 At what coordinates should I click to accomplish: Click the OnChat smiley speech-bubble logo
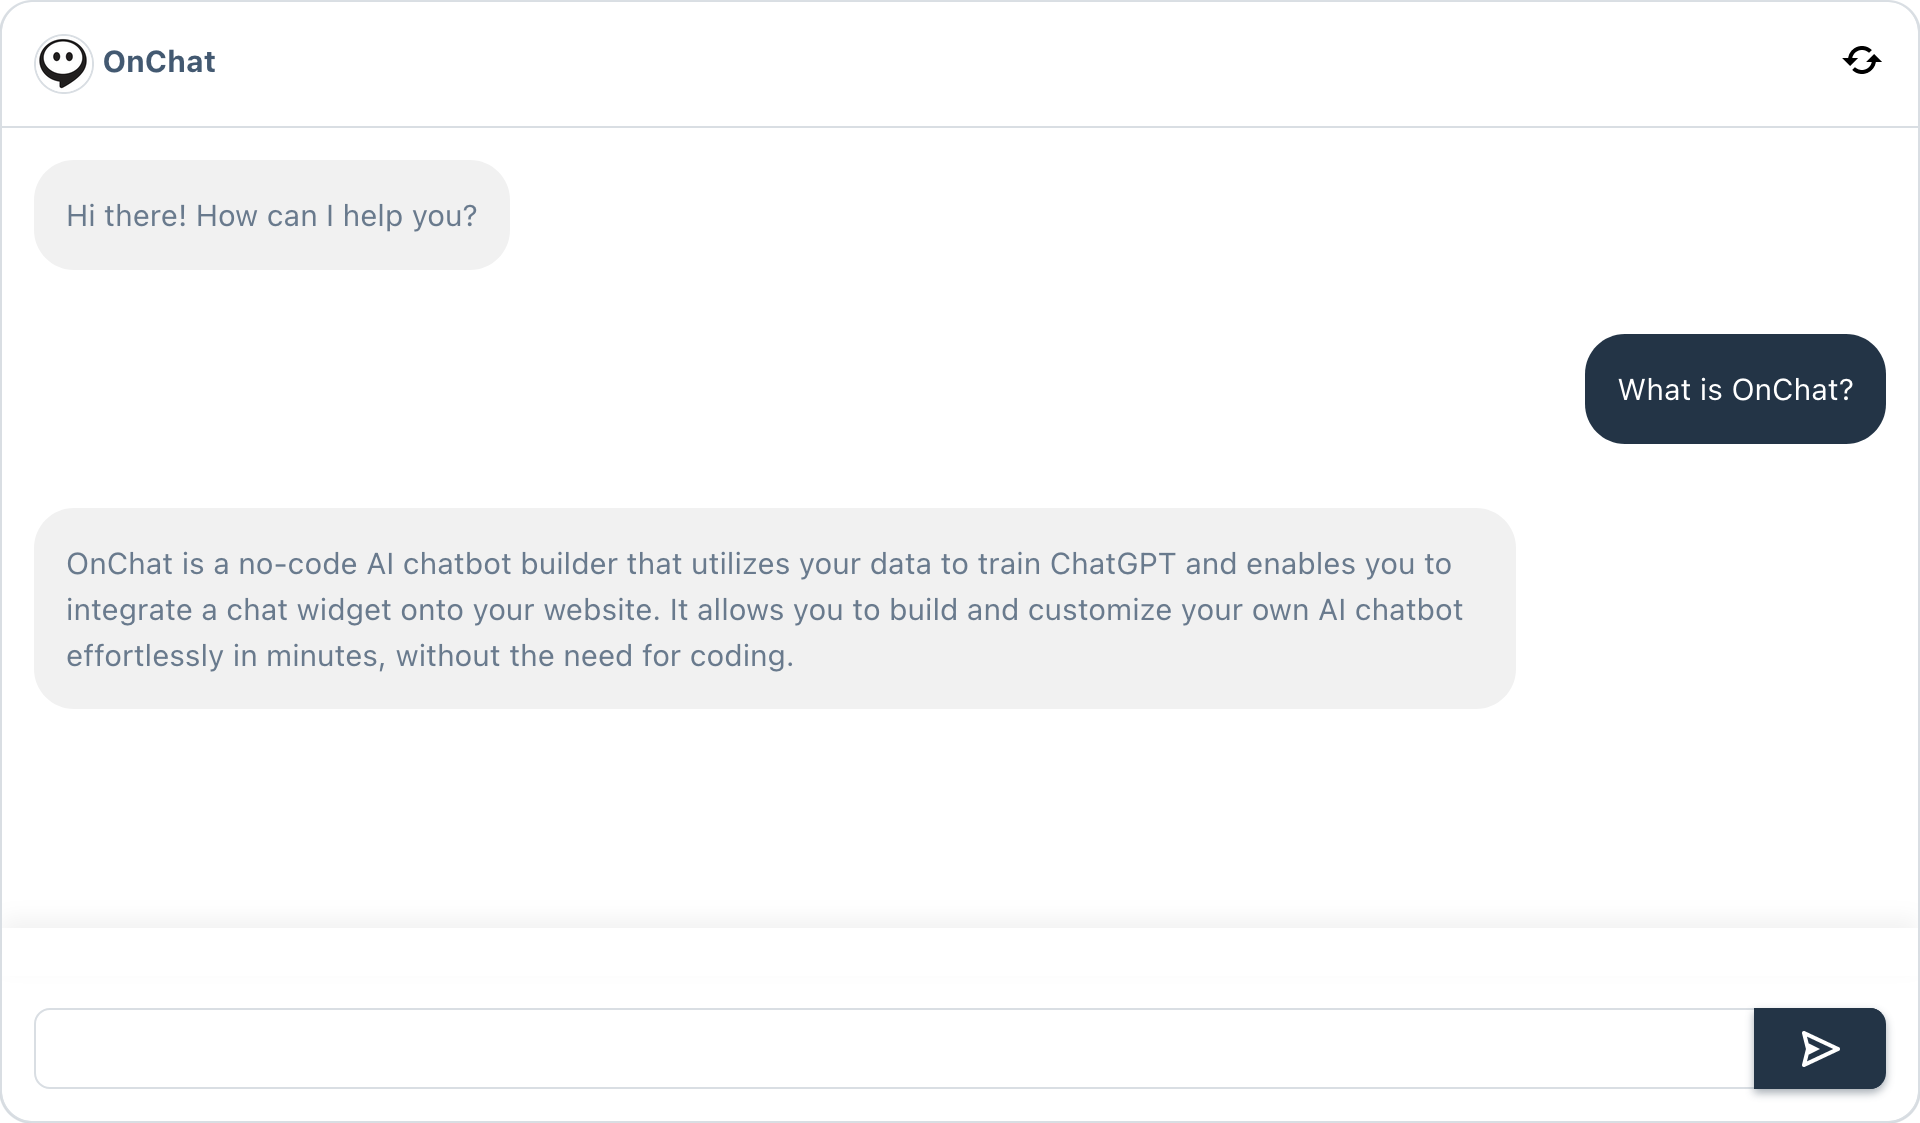(x=63, y=63)
